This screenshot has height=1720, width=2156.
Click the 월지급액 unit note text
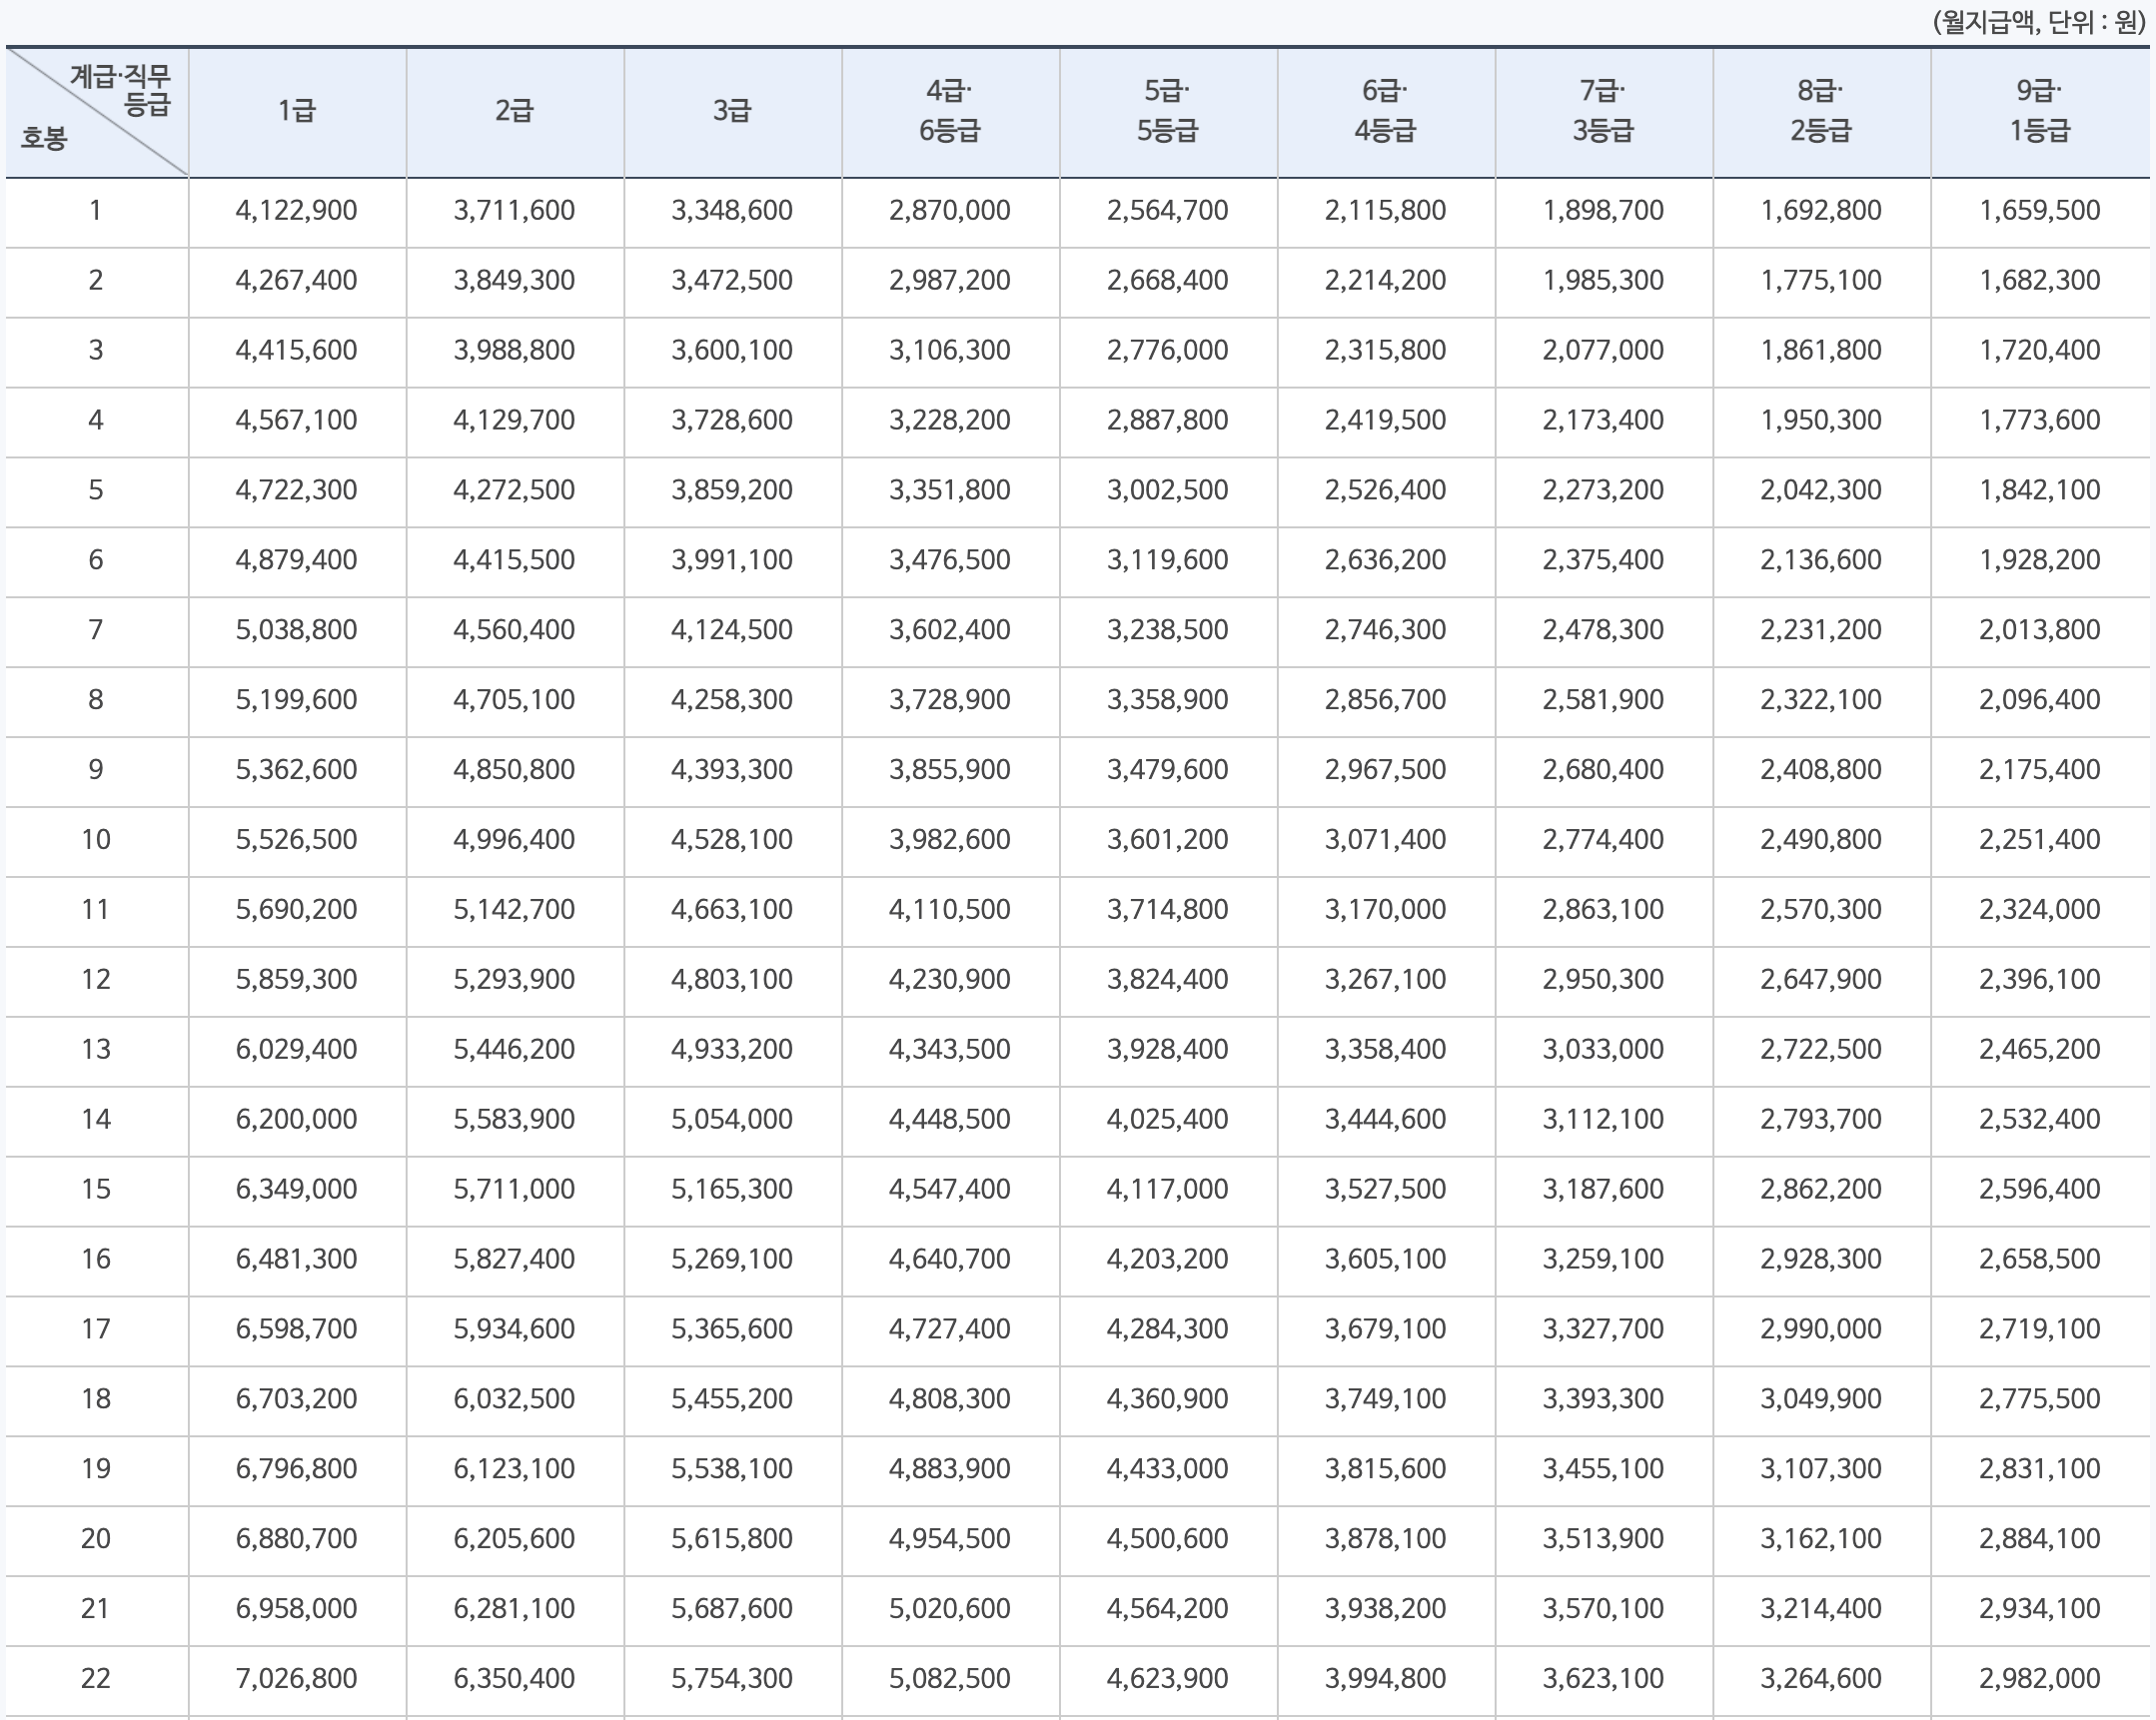click(2038, 22)
